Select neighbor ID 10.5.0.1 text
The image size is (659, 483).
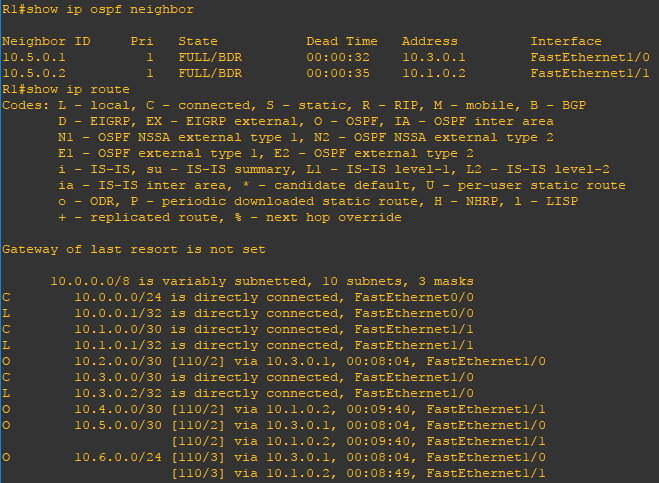point(34,57)
